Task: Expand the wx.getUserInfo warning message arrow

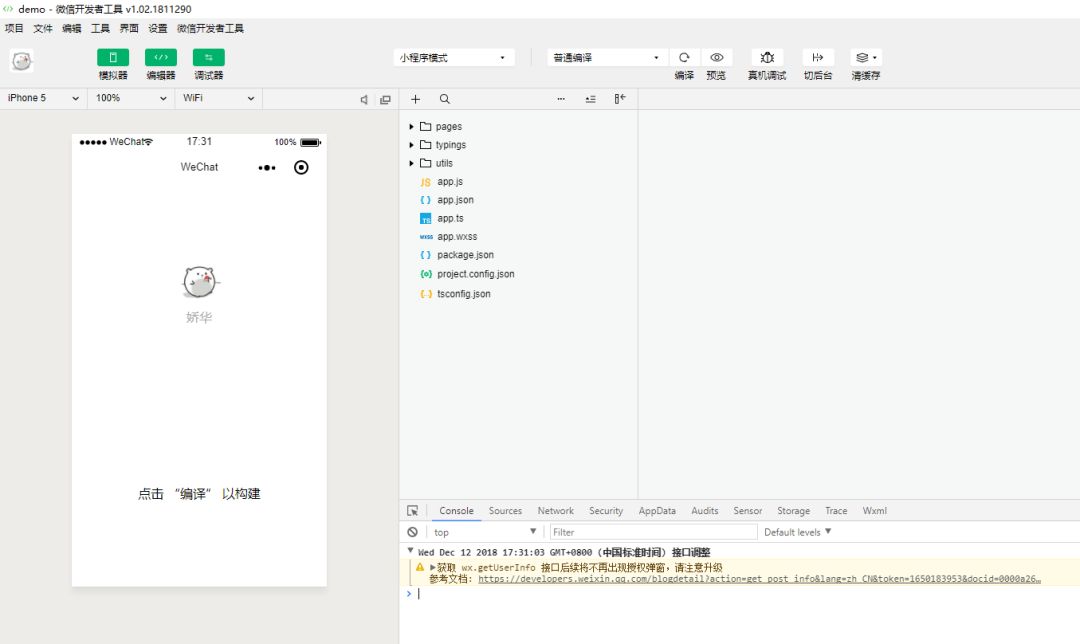Action: (433, 568)
